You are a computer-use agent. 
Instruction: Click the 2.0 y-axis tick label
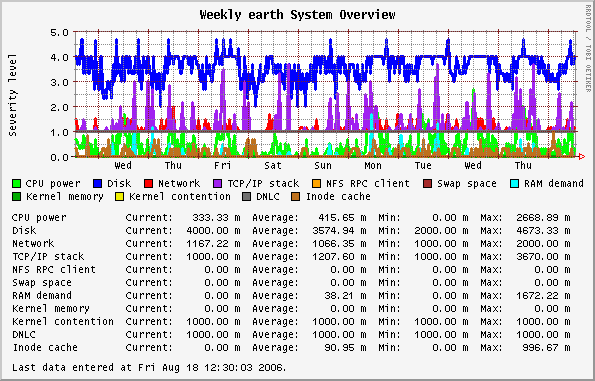(x=60, y=107)
